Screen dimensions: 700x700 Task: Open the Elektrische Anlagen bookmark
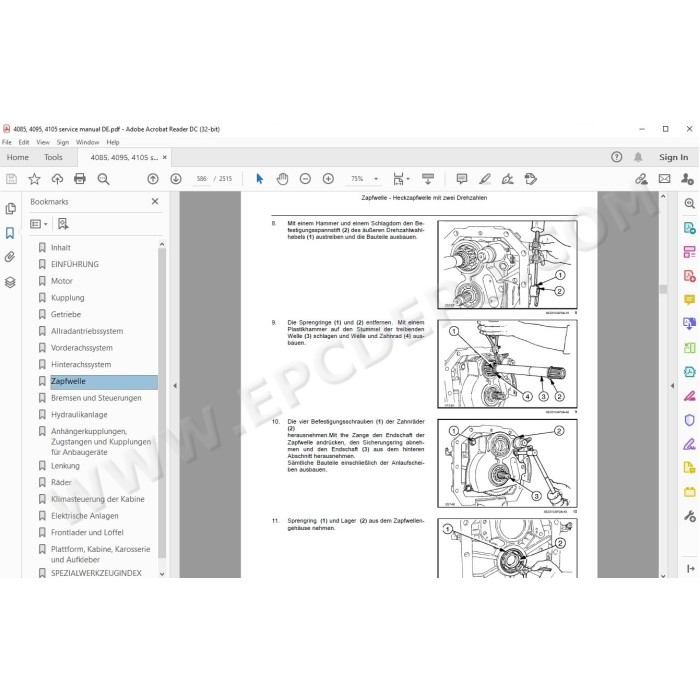click(84, 516)
